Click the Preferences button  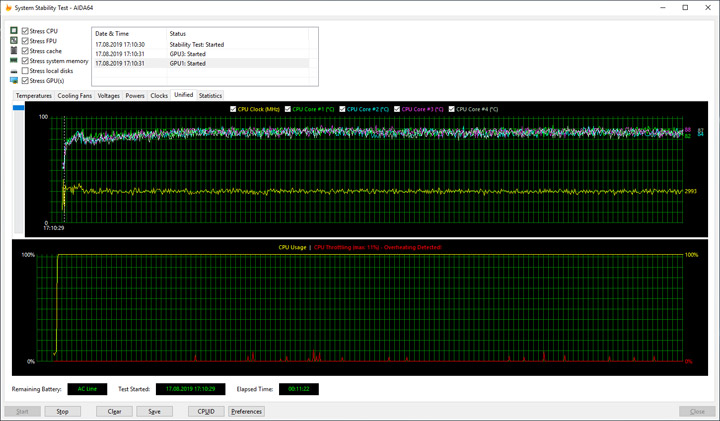(x=246, y=411)
